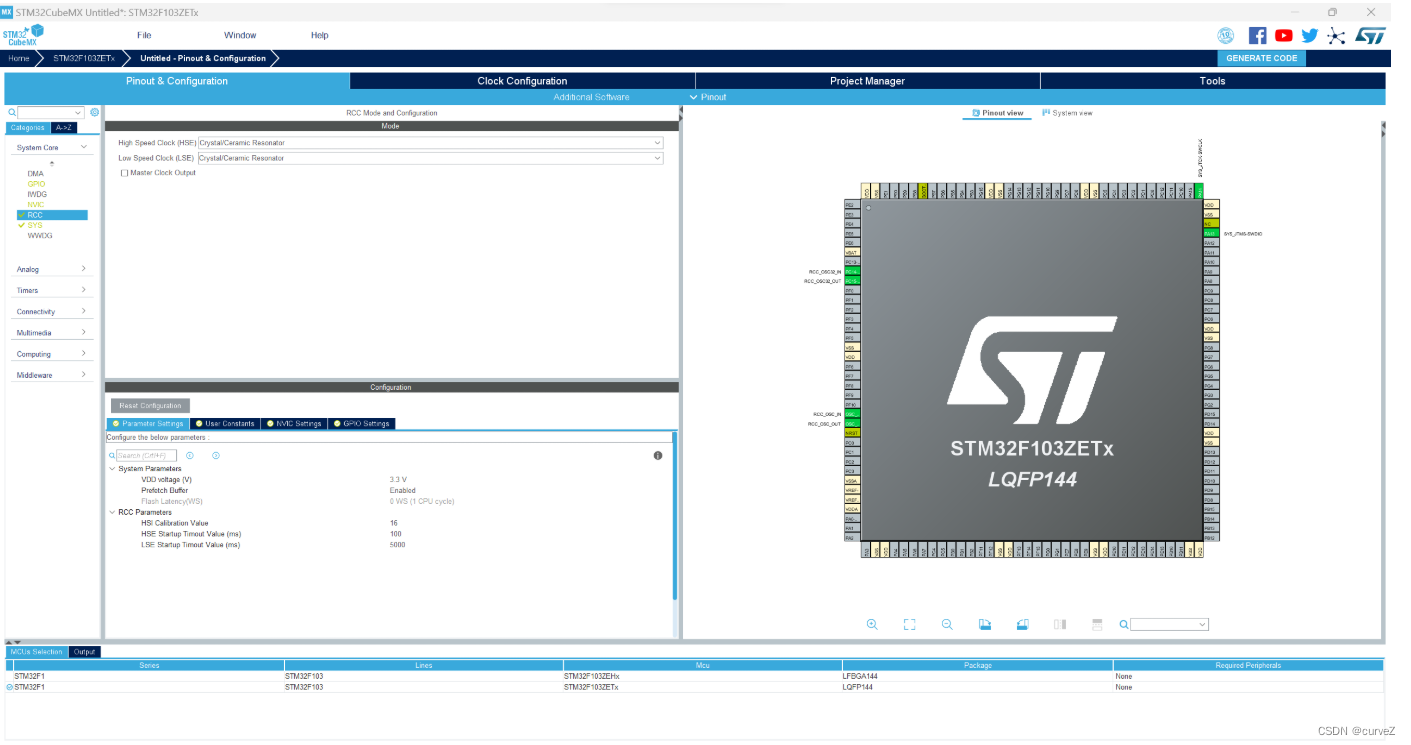Open the ST 10-year anniversary badge icon

pos(1225,35)
